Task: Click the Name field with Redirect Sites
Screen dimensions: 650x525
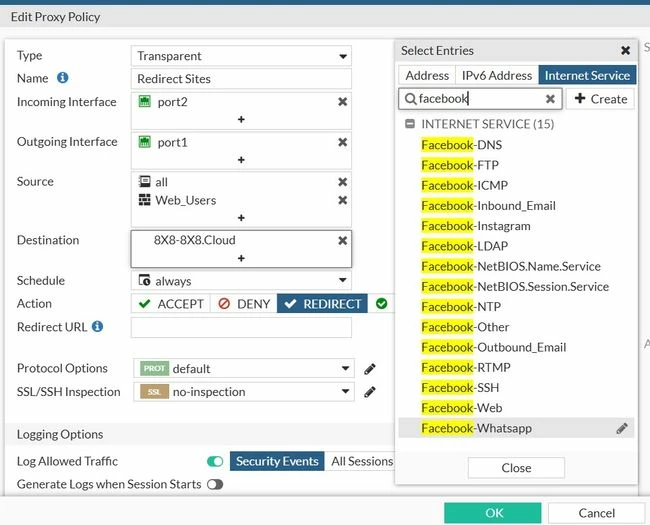Action: pos(241,79)
